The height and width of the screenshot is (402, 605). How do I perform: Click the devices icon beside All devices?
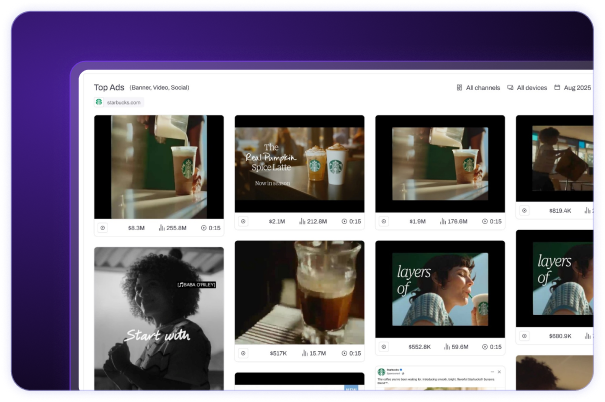(x=511, y=88)
